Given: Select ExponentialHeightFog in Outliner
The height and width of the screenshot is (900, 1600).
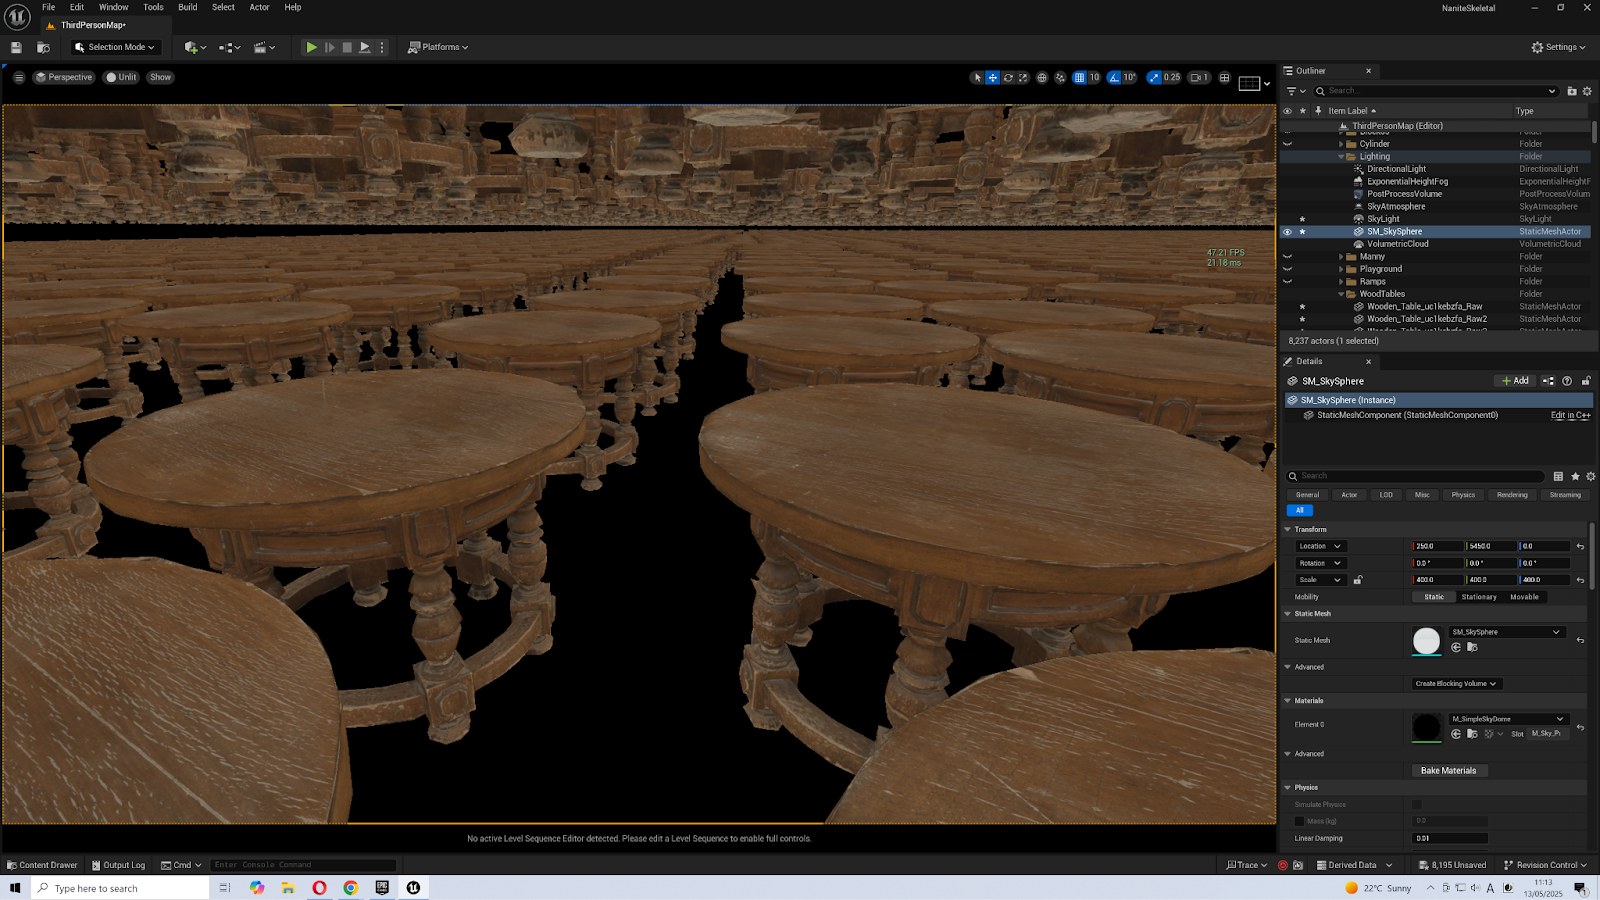Looking at the screenshot, I should click(1407, 182).
